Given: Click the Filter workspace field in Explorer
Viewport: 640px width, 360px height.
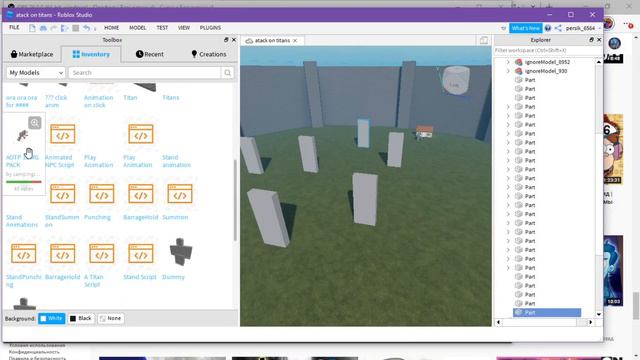Looking at the screenshot, I should pos(548,50).
